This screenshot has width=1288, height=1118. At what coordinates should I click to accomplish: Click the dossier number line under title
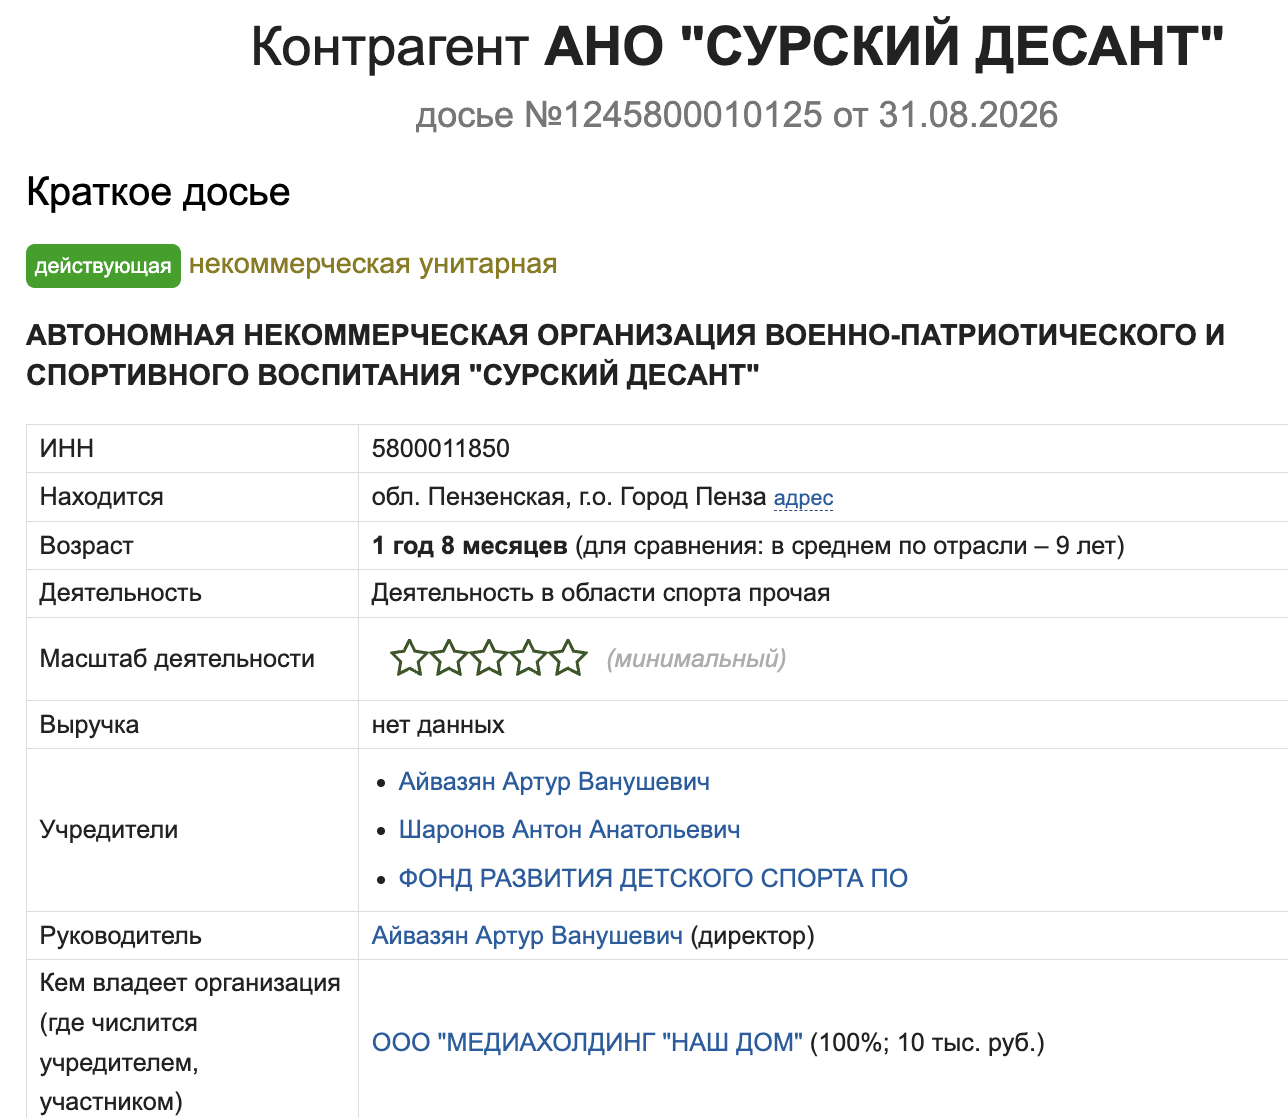[x=737, y=115]
